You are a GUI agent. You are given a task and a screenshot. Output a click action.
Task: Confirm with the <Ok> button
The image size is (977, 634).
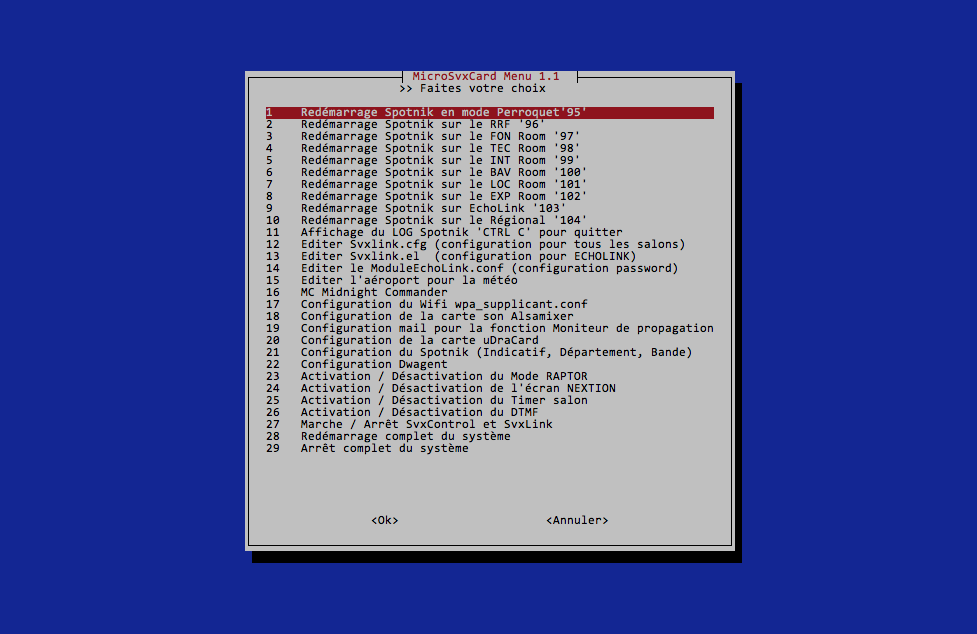pos(384,520)
